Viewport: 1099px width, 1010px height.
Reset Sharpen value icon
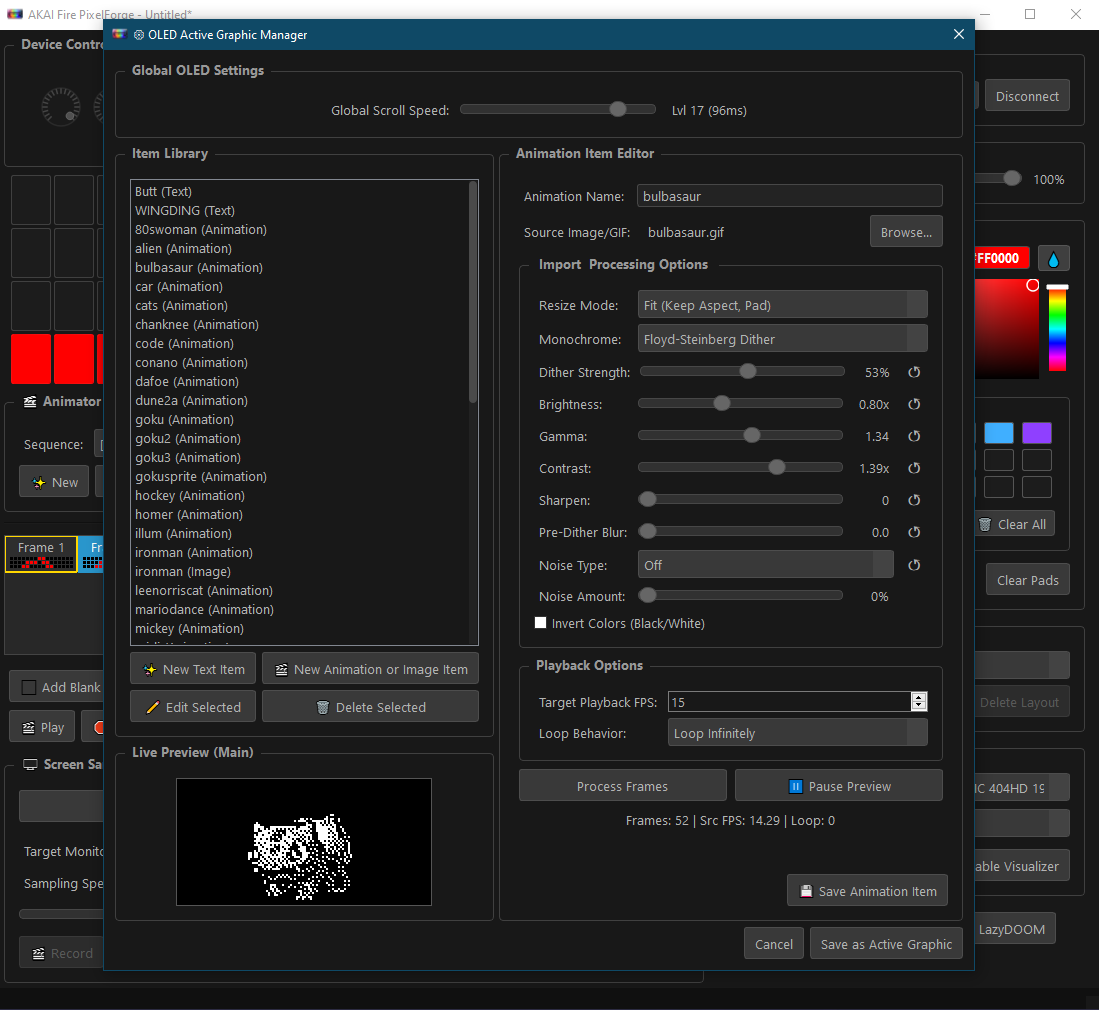point(914,500)
